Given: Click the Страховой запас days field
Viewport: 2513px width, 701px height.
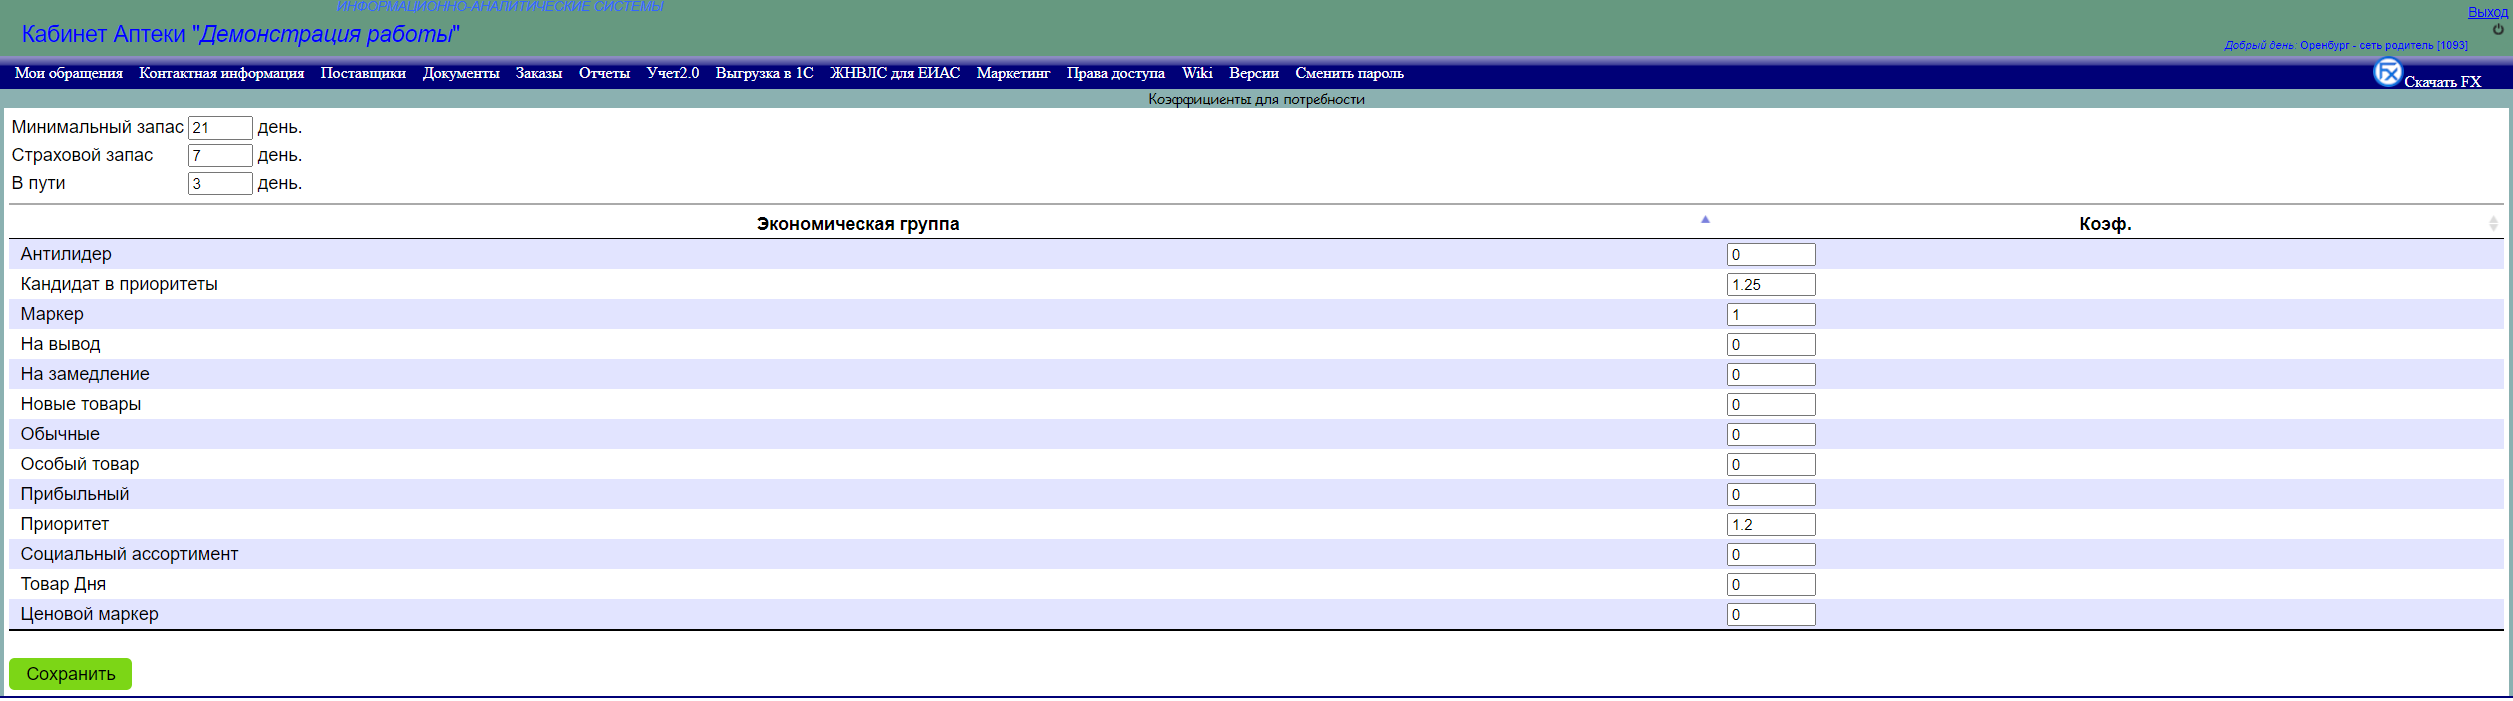Looking at the screenshot, I should tap(220, 156).
